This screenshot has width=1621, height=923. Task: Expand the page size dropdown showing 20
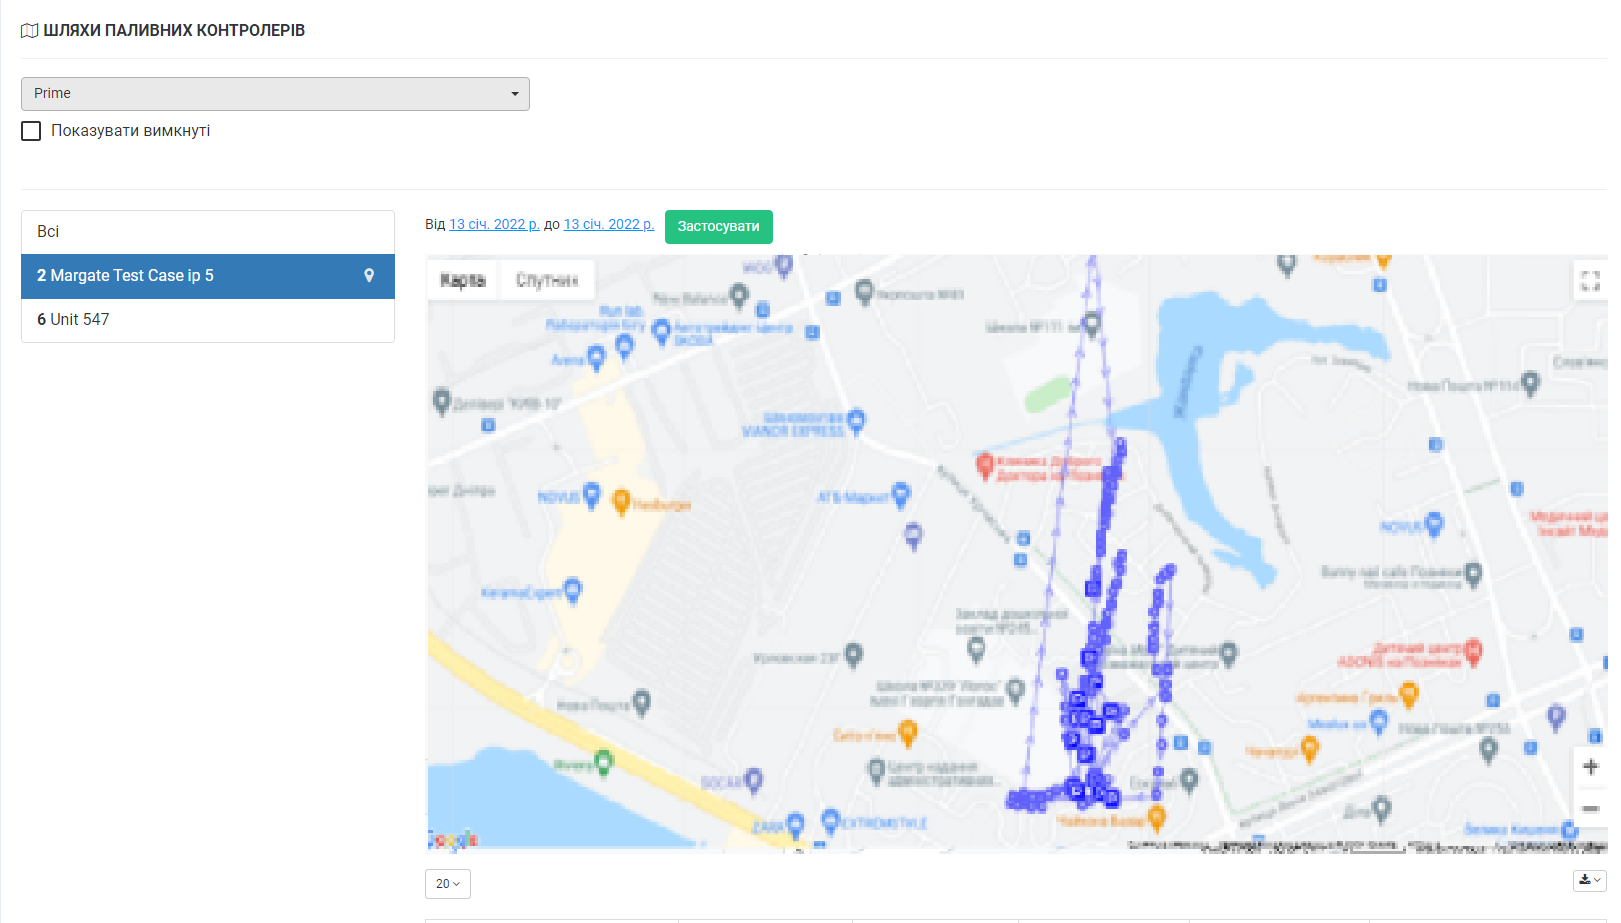(447, 884)
